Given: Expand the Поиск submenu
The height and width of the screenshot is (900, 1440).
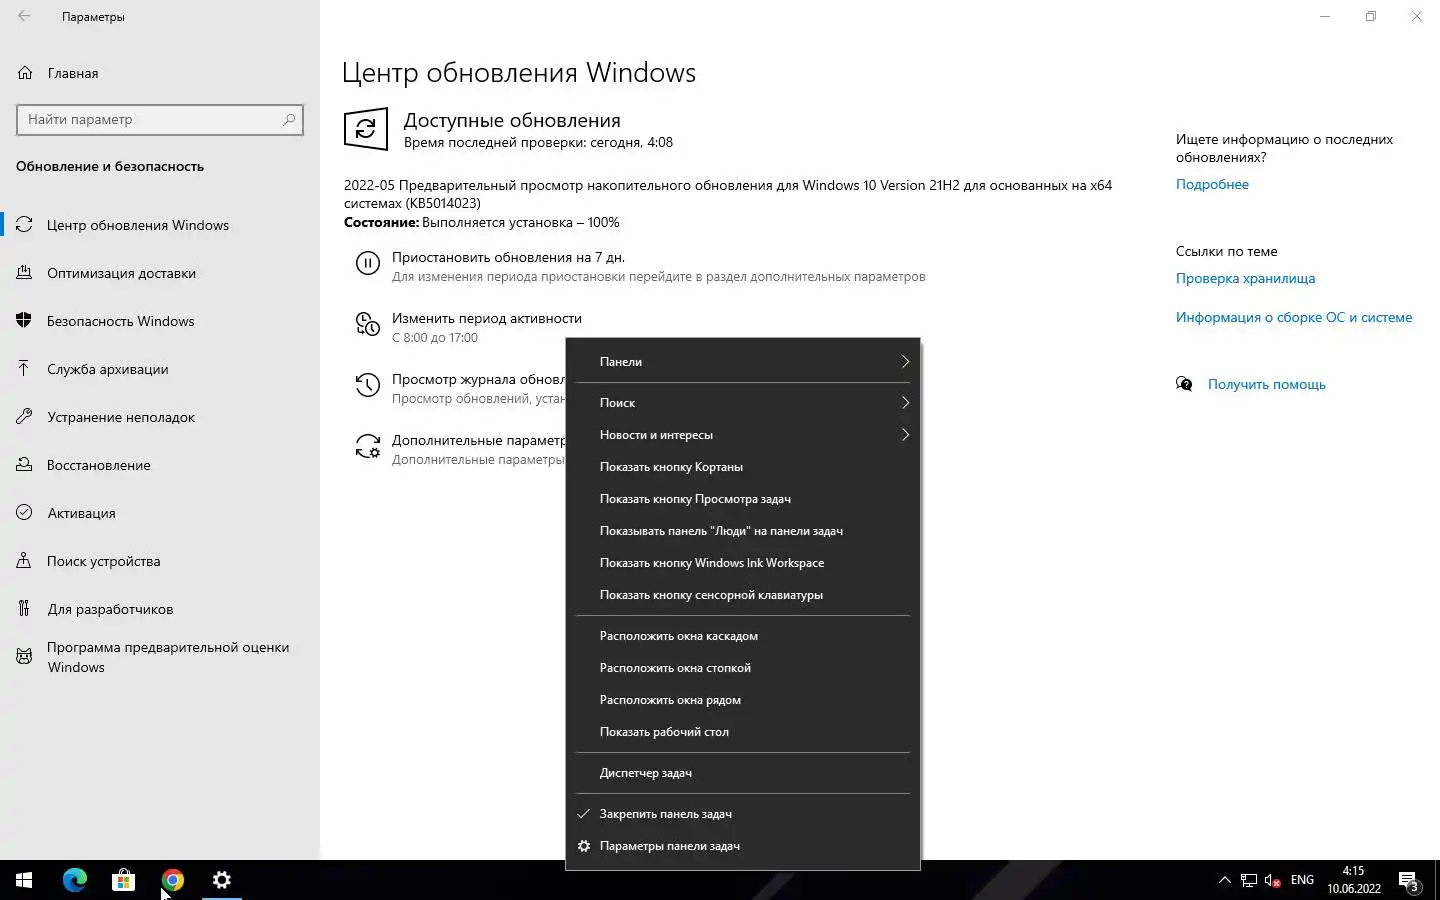Looking at the screenshot, I should (x=743, y=403).
